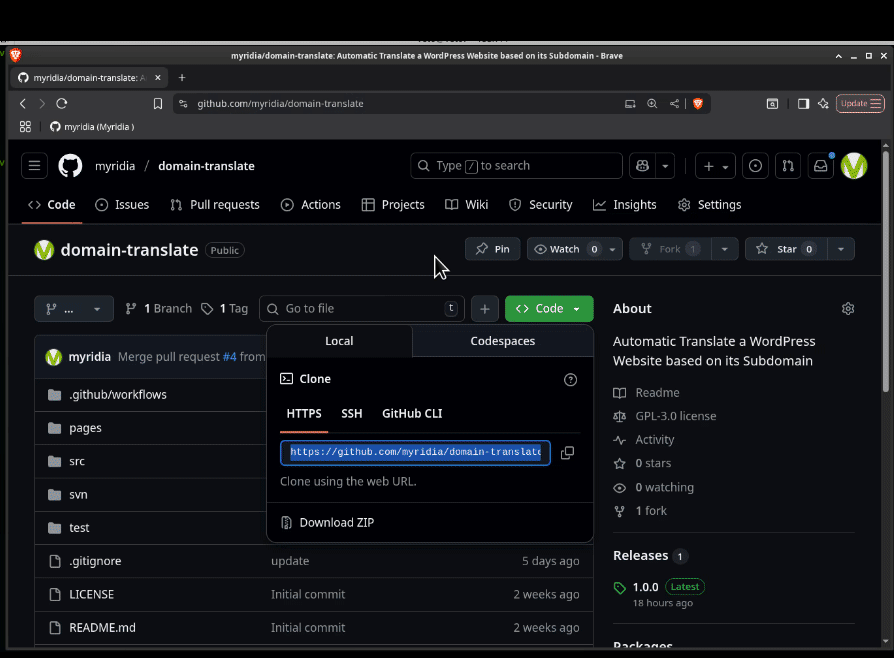Click the Go to file search field

(362, 309)
